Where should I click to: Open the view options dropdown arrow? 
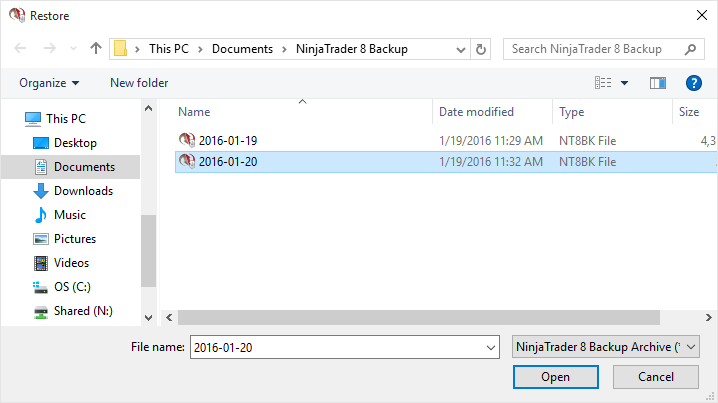(625, 83)
